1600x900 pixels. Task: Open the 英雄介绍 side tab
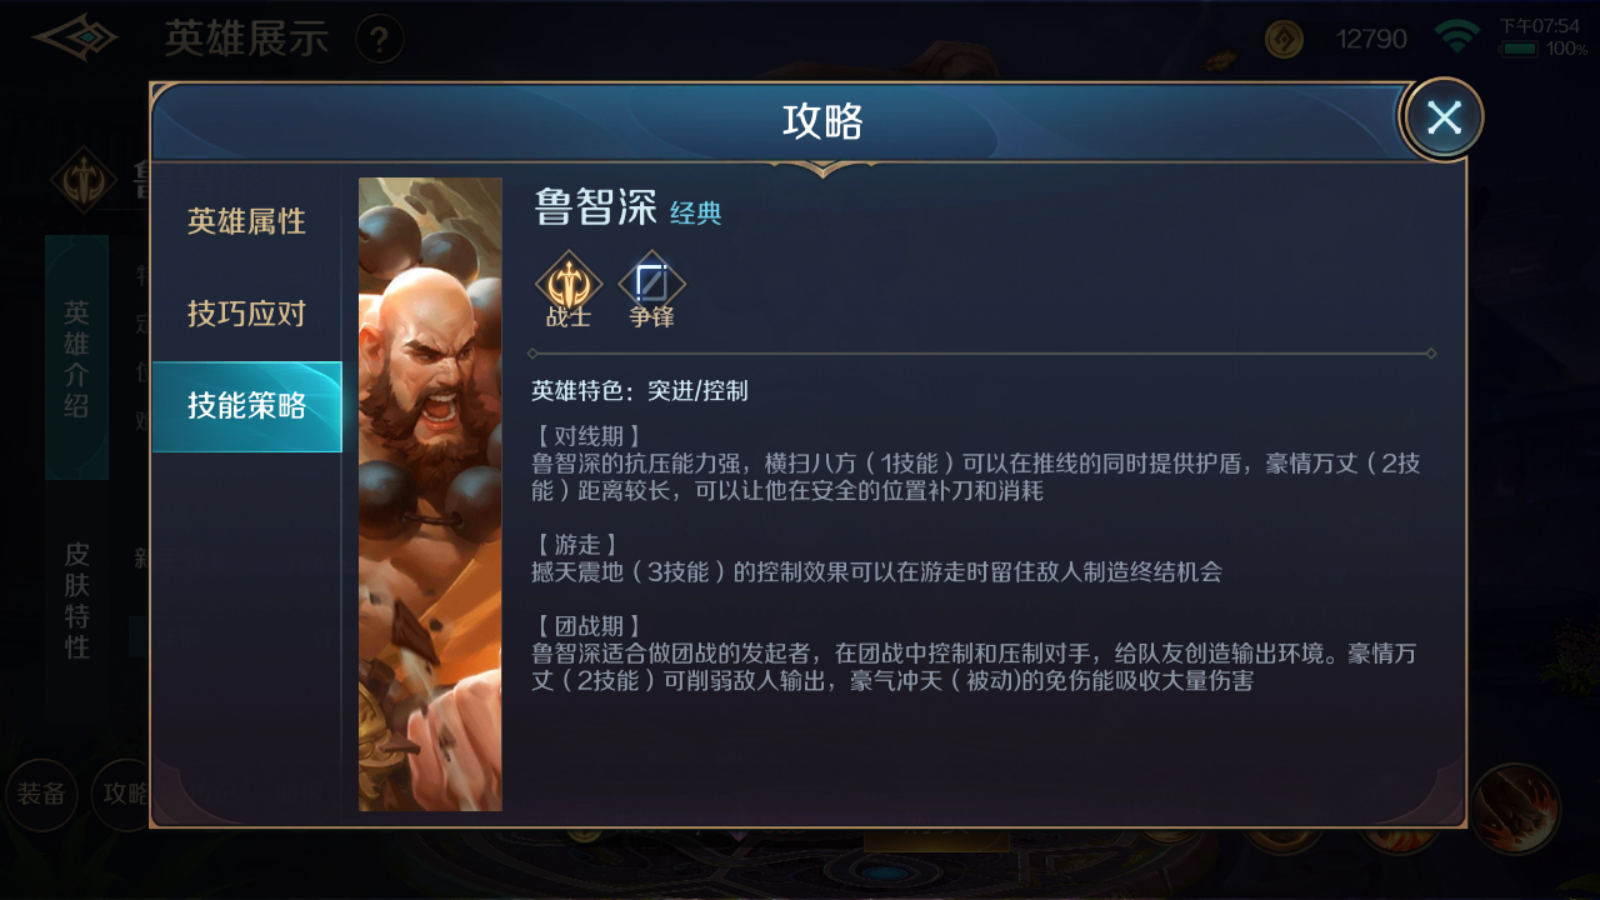coord(77,358)
